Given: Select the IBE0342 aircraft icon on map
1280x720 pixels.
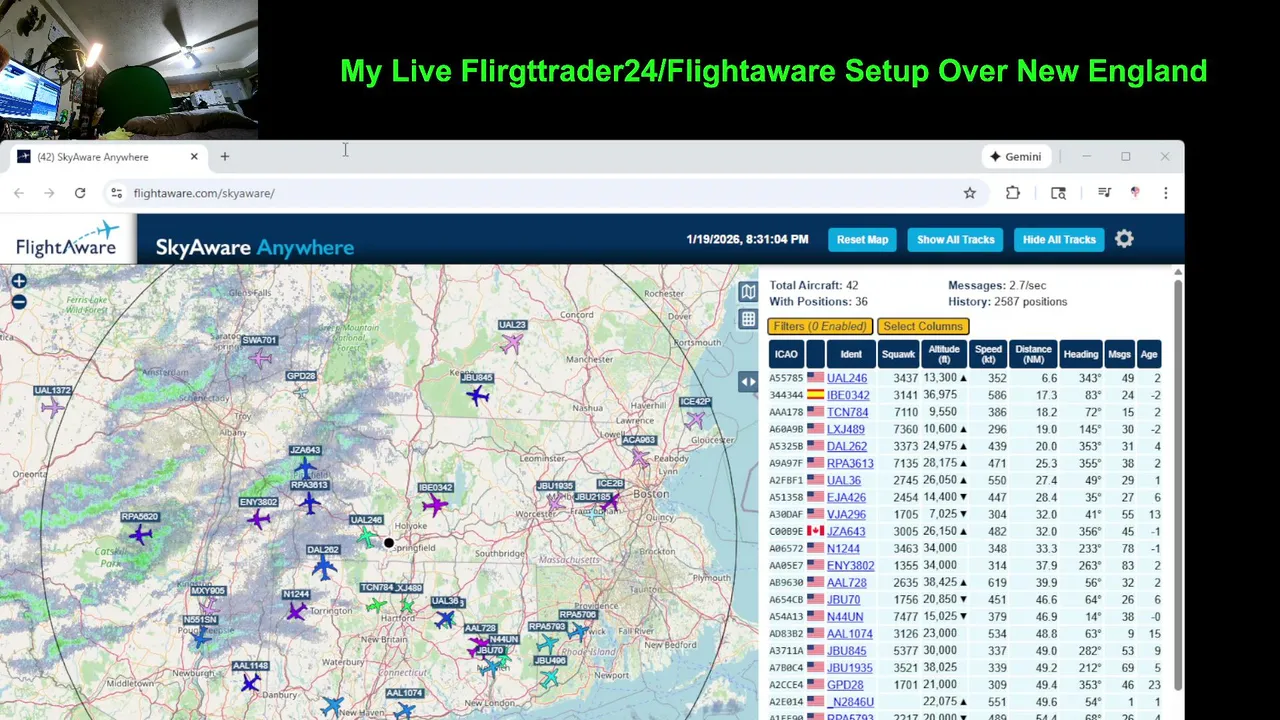Looking at the screenshot, I should pyautogui.click(x=434, y=505).
